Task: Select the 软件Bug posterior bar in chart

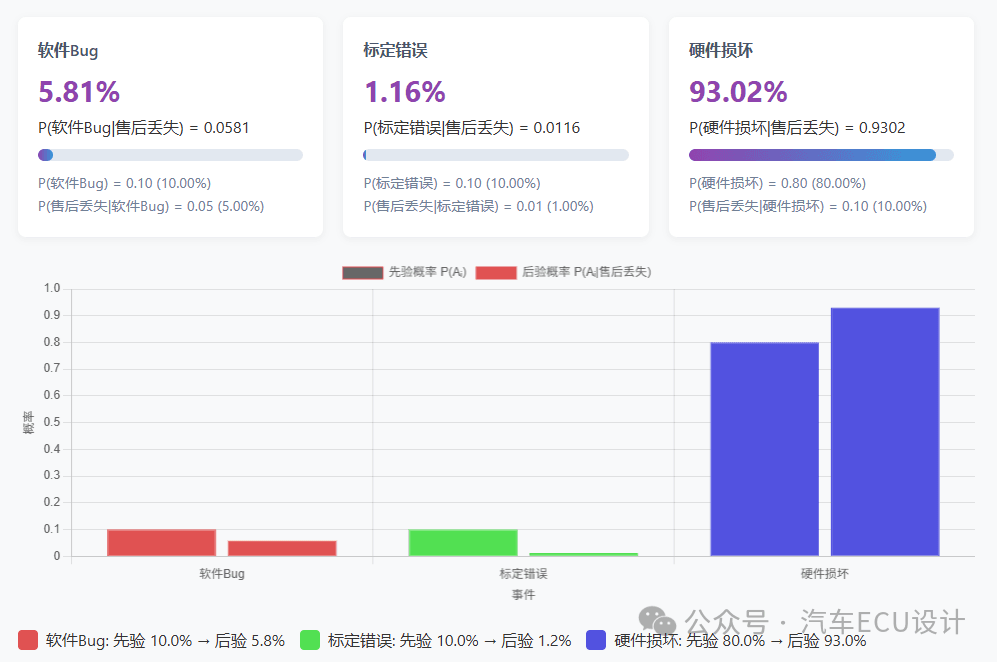Action: coord(282,548)
